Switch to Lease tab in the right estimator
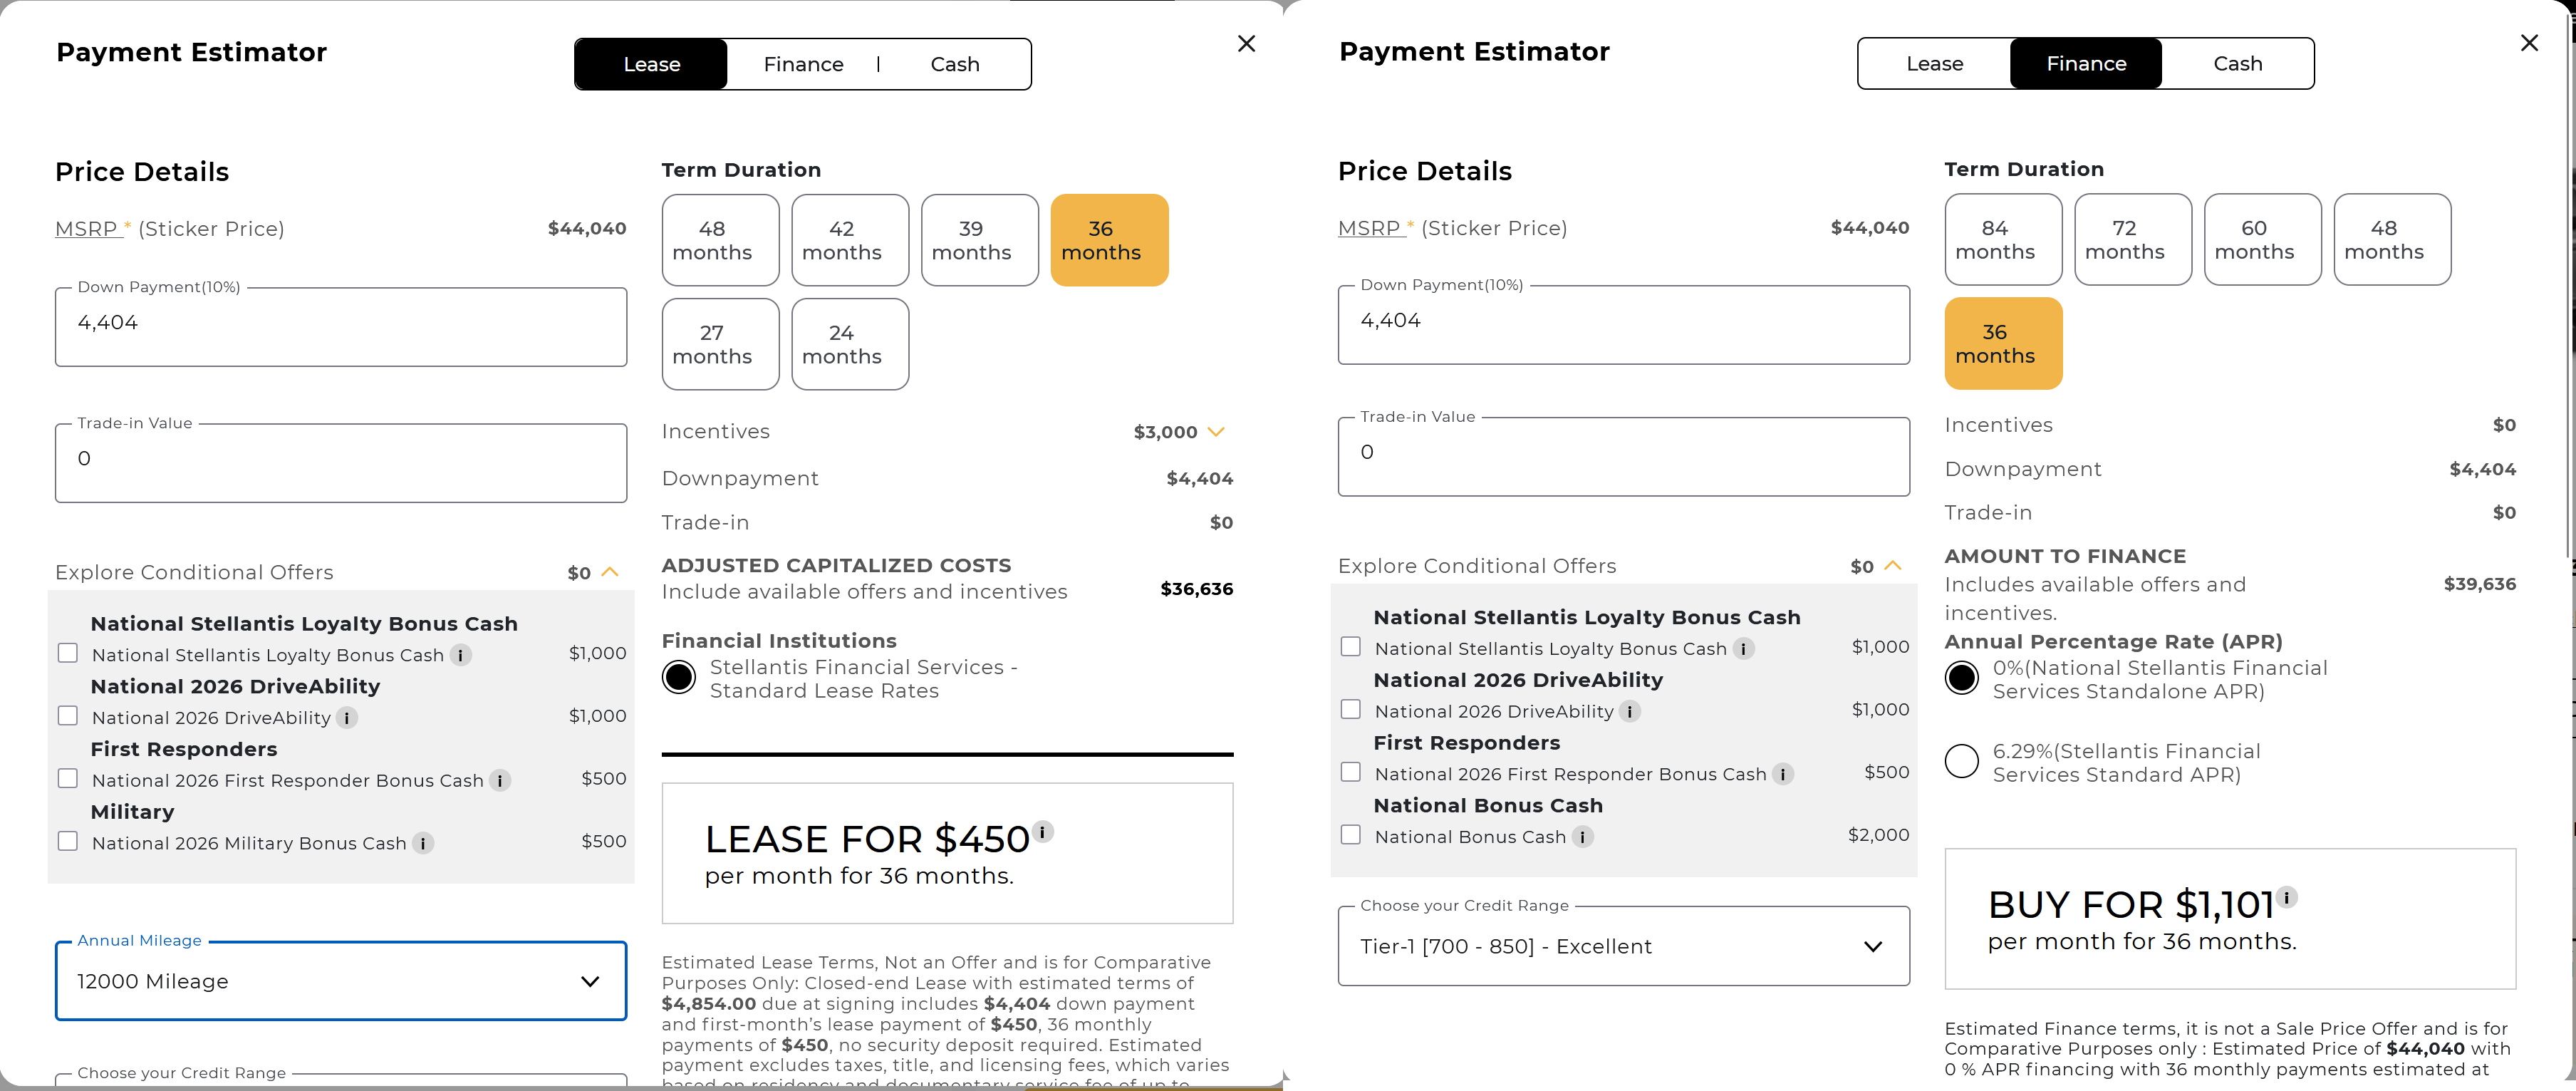Image resolution: width=2576 pixels, height=1091 pixels. [1935, 63]
